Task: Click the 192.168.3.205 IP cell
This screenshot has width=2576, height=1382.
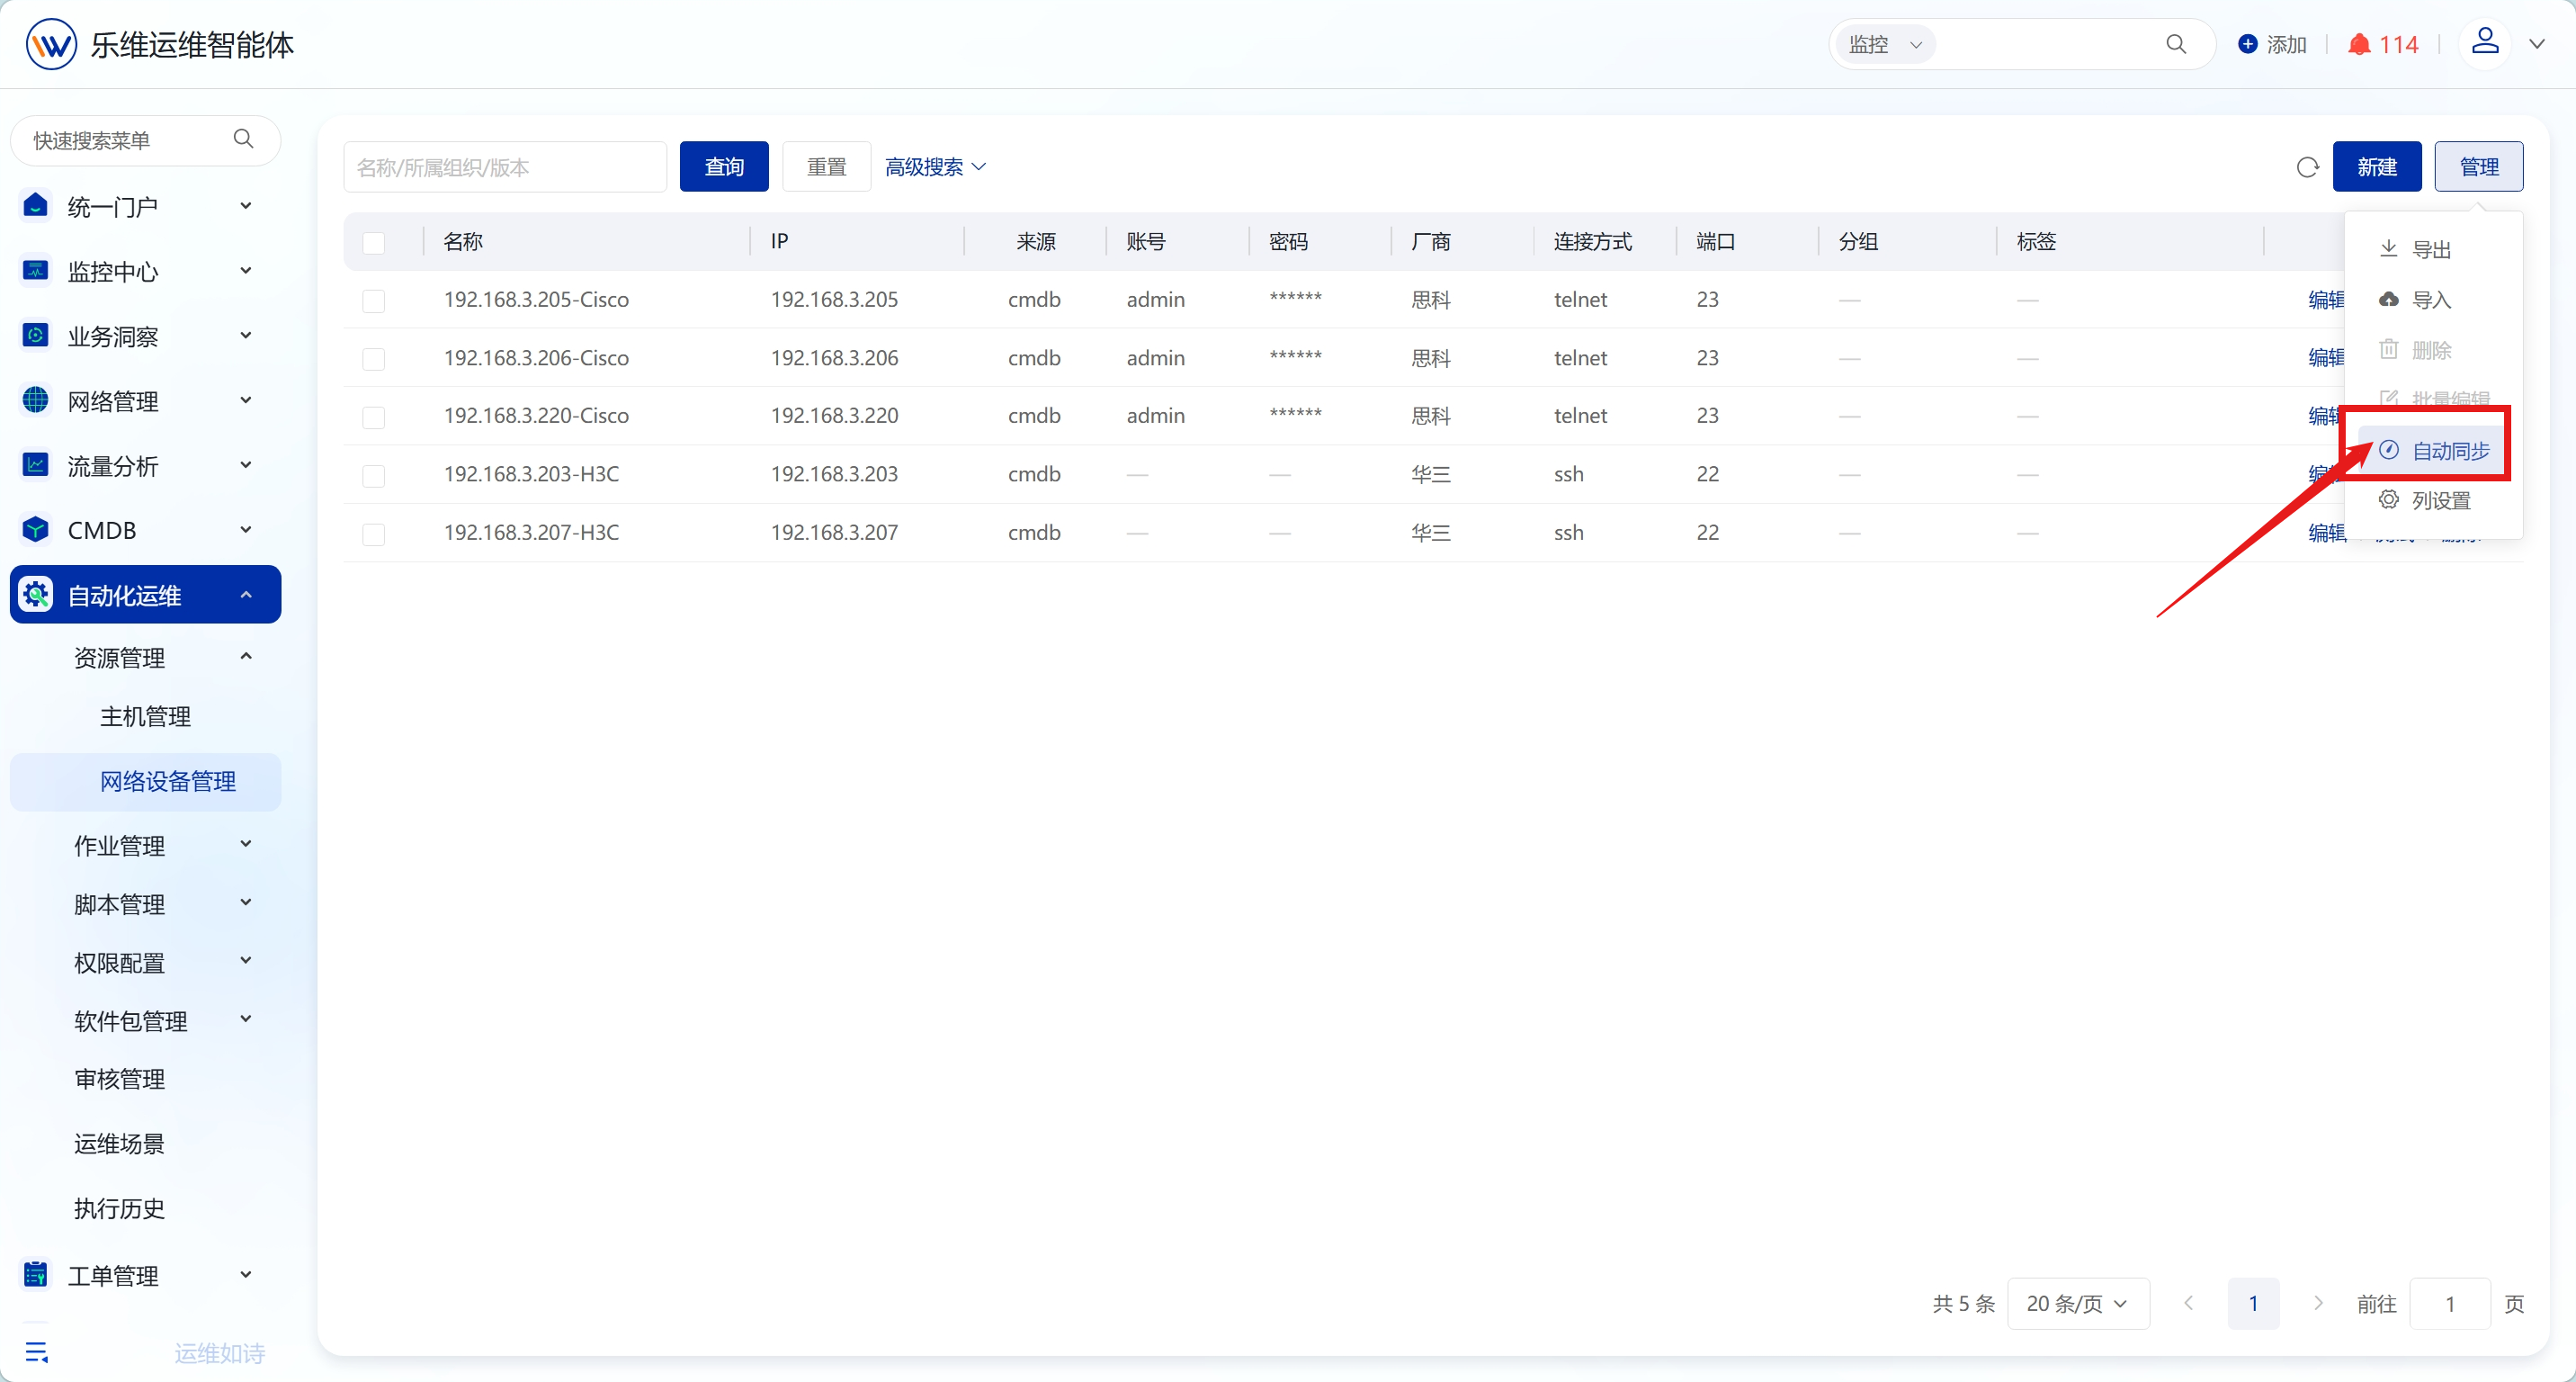Action: coord(834,300)
